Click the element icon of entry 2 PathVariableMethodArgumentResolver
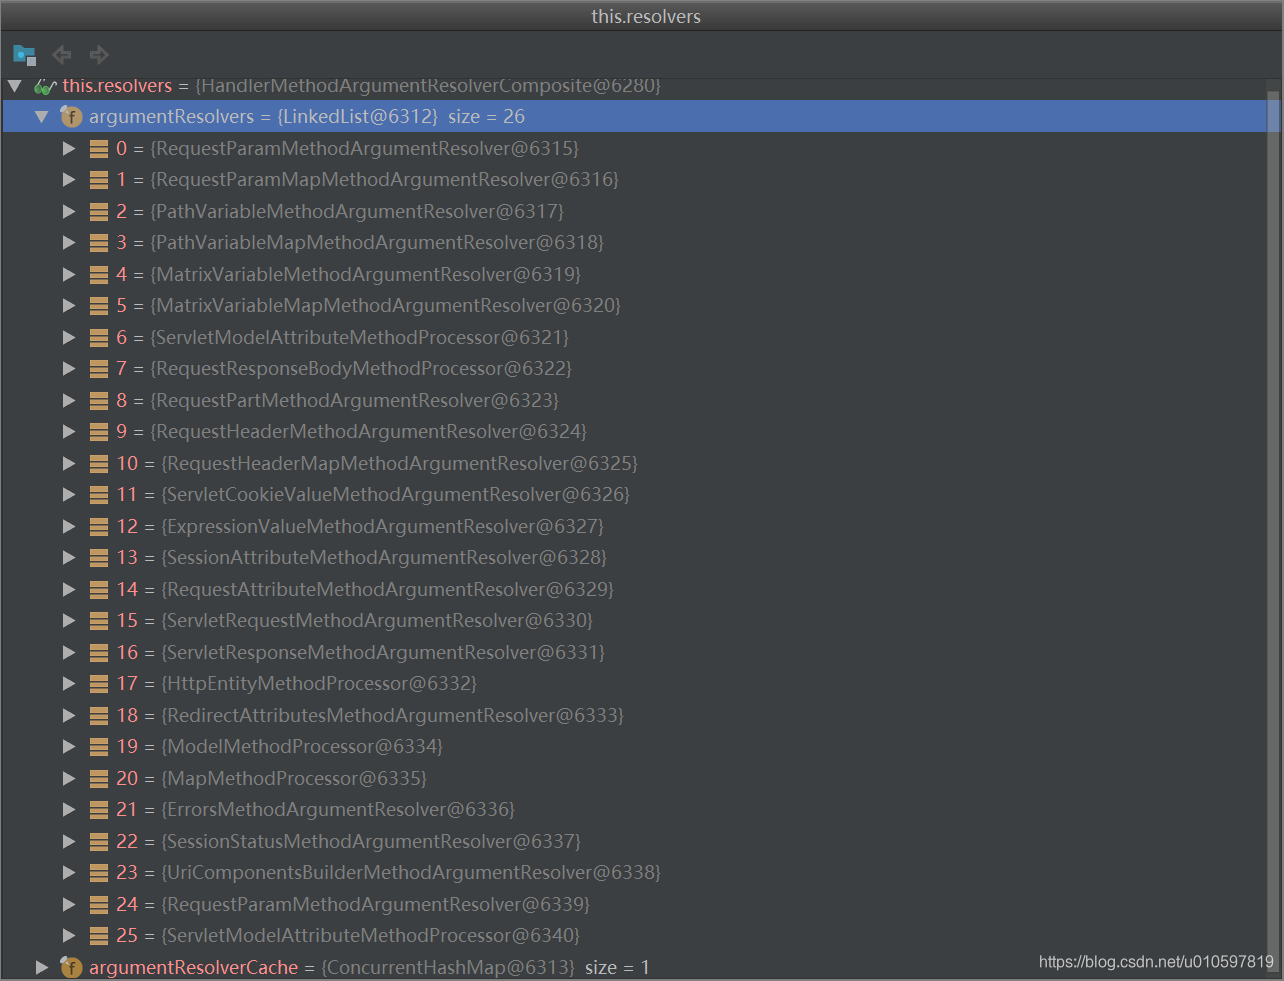This screenshot has height=981, width=1284. pyautogui.click(x=99, y=212)
